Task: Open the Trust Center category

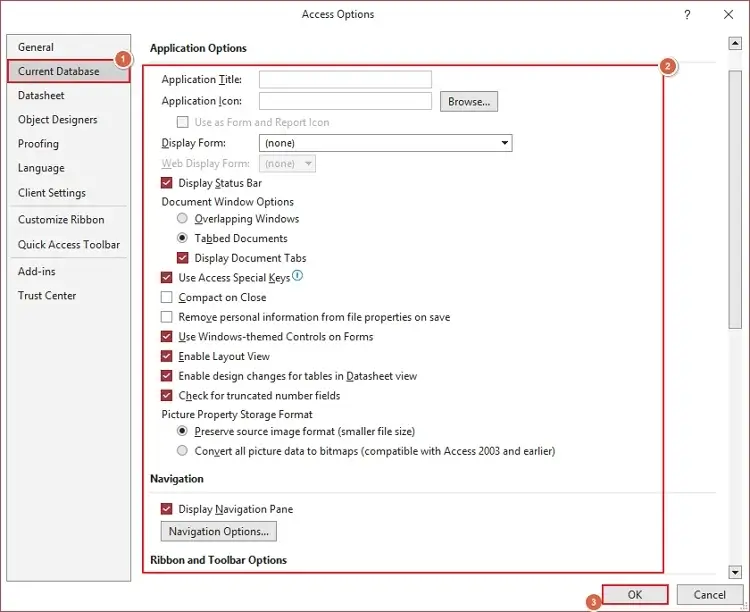Action: click(69, 296)
